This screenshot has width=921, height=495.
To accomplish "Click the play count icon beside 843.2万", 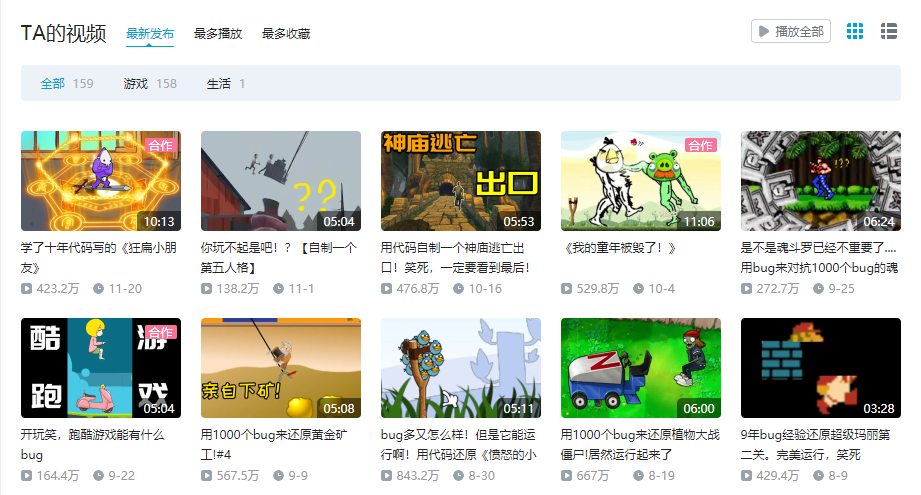I will point(386,476).
